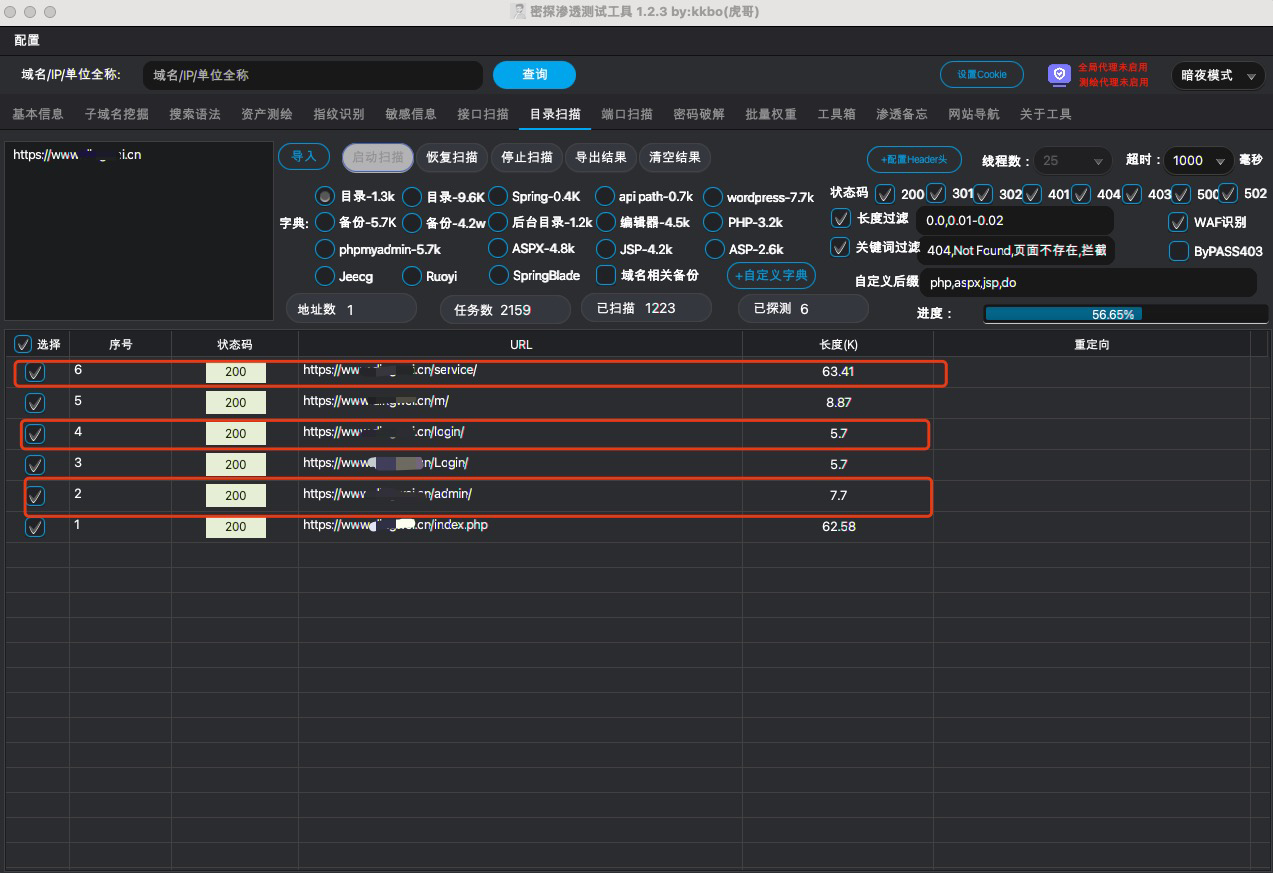This screenshot has height=873, width=1273.
Task: Toggle the 域名相关备份 checkbox
Action: [x=605, y=275]
